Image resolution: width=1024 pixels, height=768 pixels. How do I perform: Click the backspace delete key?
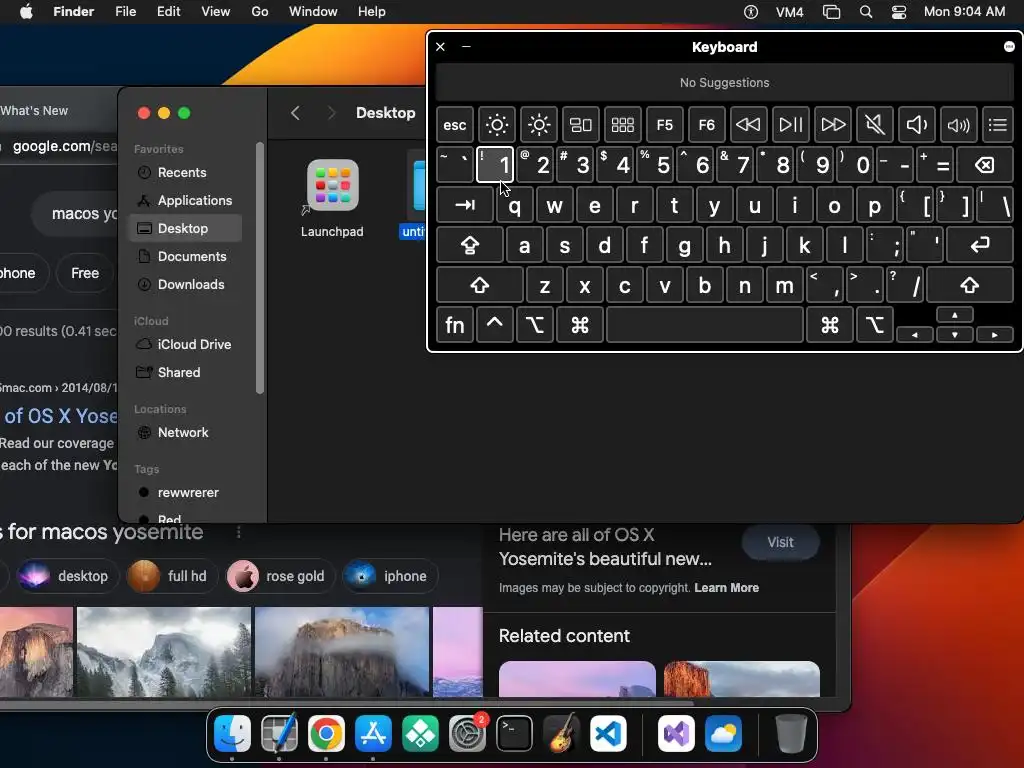point(985,165)
